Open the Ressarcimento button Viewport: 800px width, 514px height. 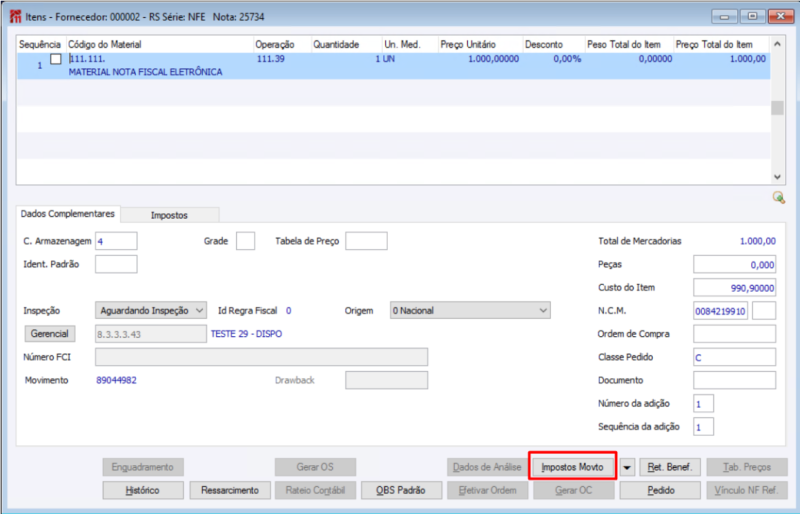point(230,491)
